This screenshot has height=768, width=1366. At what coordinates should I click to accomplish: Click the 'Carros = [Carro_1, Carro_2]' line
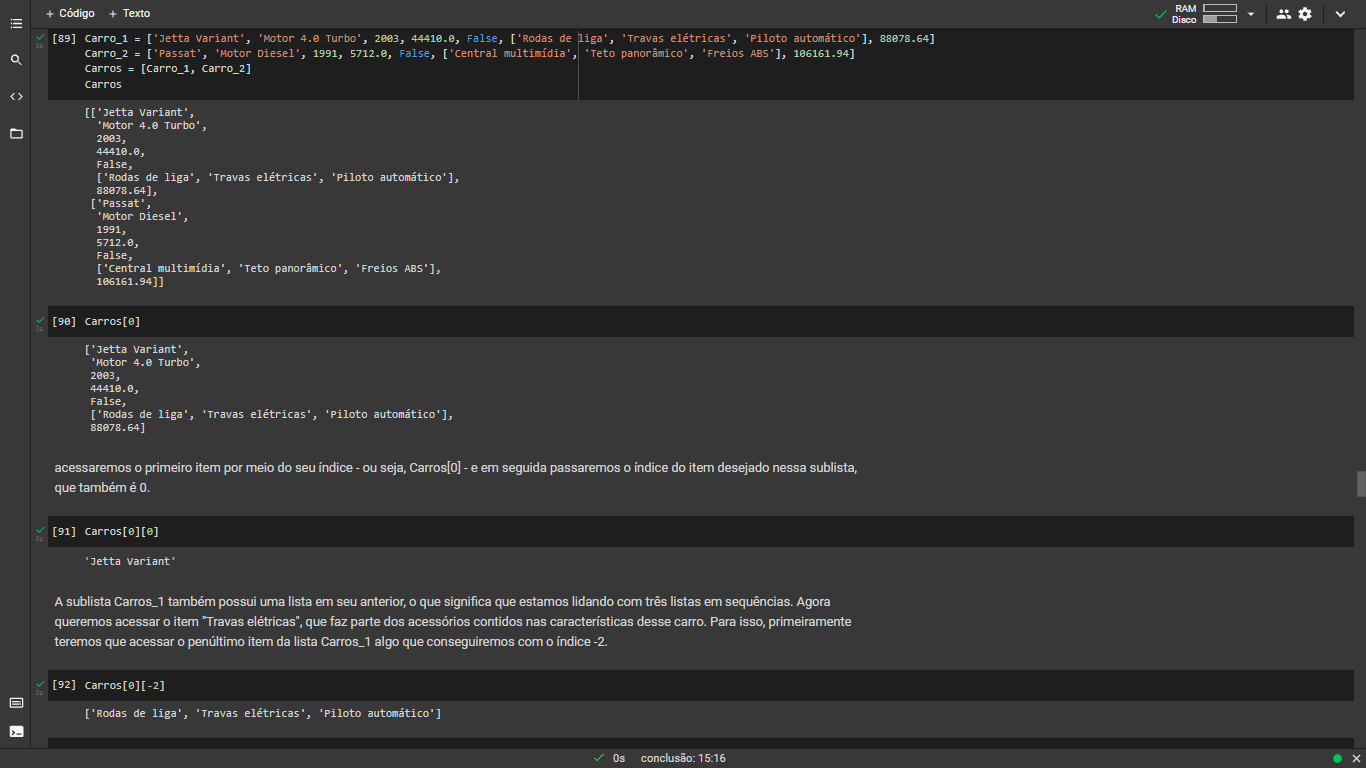coord(168,69)
